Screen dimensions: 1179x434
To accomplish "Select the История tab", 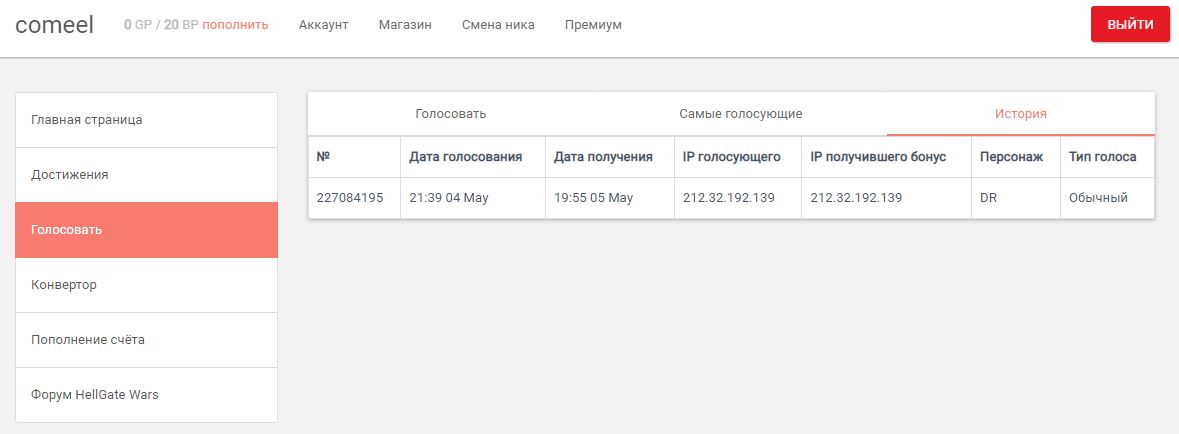I will [x=1021, y=114].
